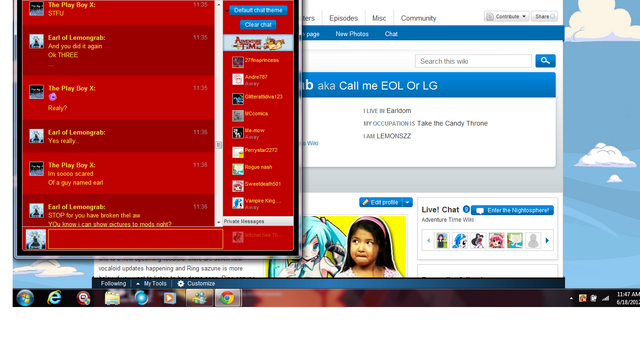
Task: Launch Internet Explorer from the taskbar
Action: point(54,298)
